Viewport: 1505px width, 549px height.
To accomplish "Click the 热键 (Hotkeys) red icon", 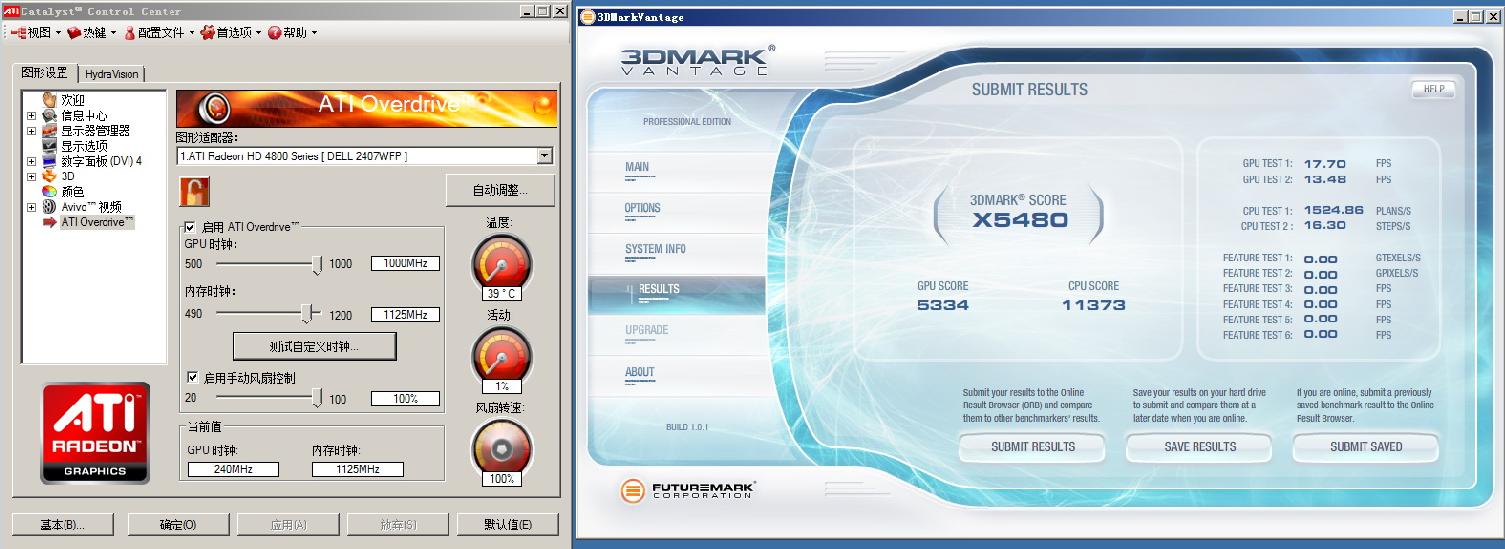I will pos(75,33).
